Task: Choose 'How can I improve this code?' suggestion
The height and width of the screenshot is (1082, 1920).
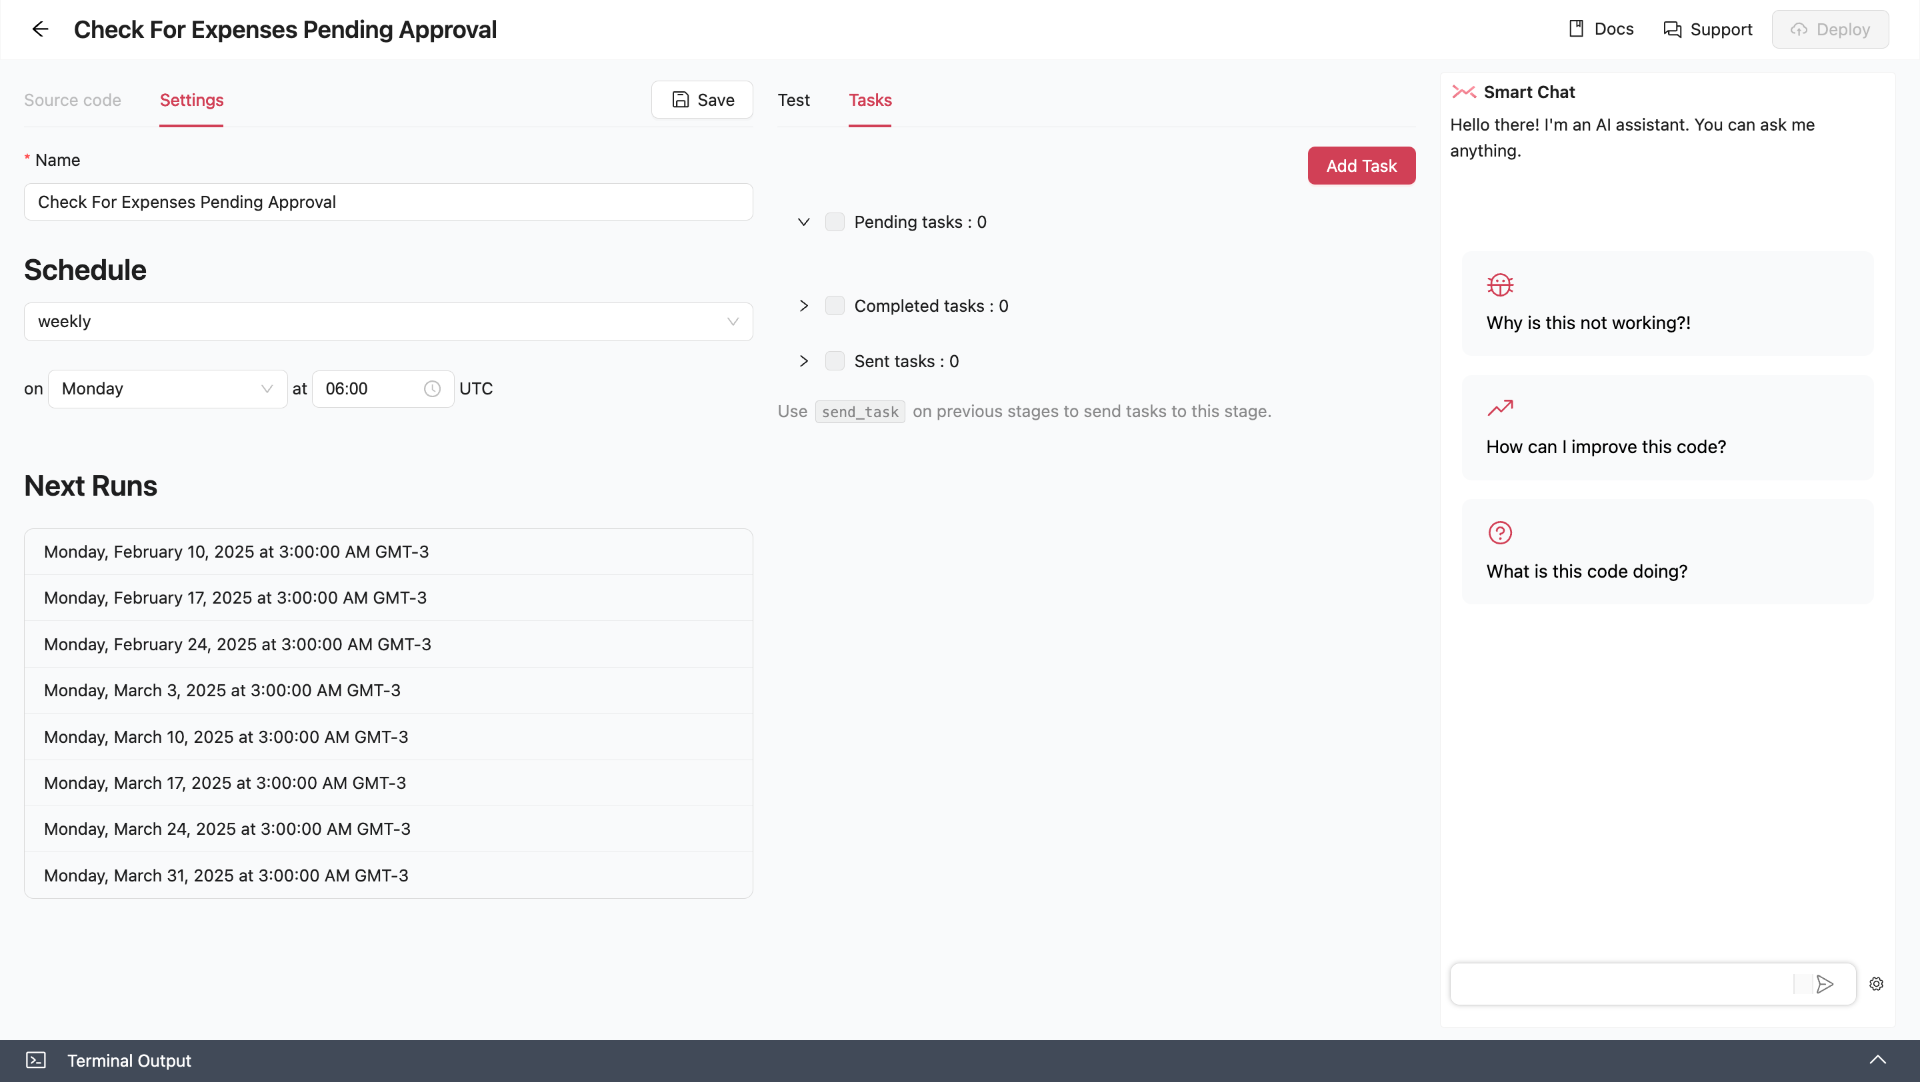Action: [x=1668, y=427]
